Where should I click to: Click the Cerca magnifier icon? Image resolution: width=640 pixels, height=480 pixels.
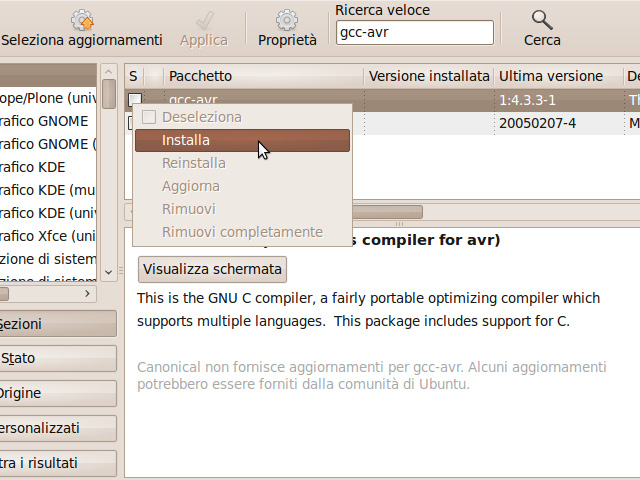[x=542, y=20]
